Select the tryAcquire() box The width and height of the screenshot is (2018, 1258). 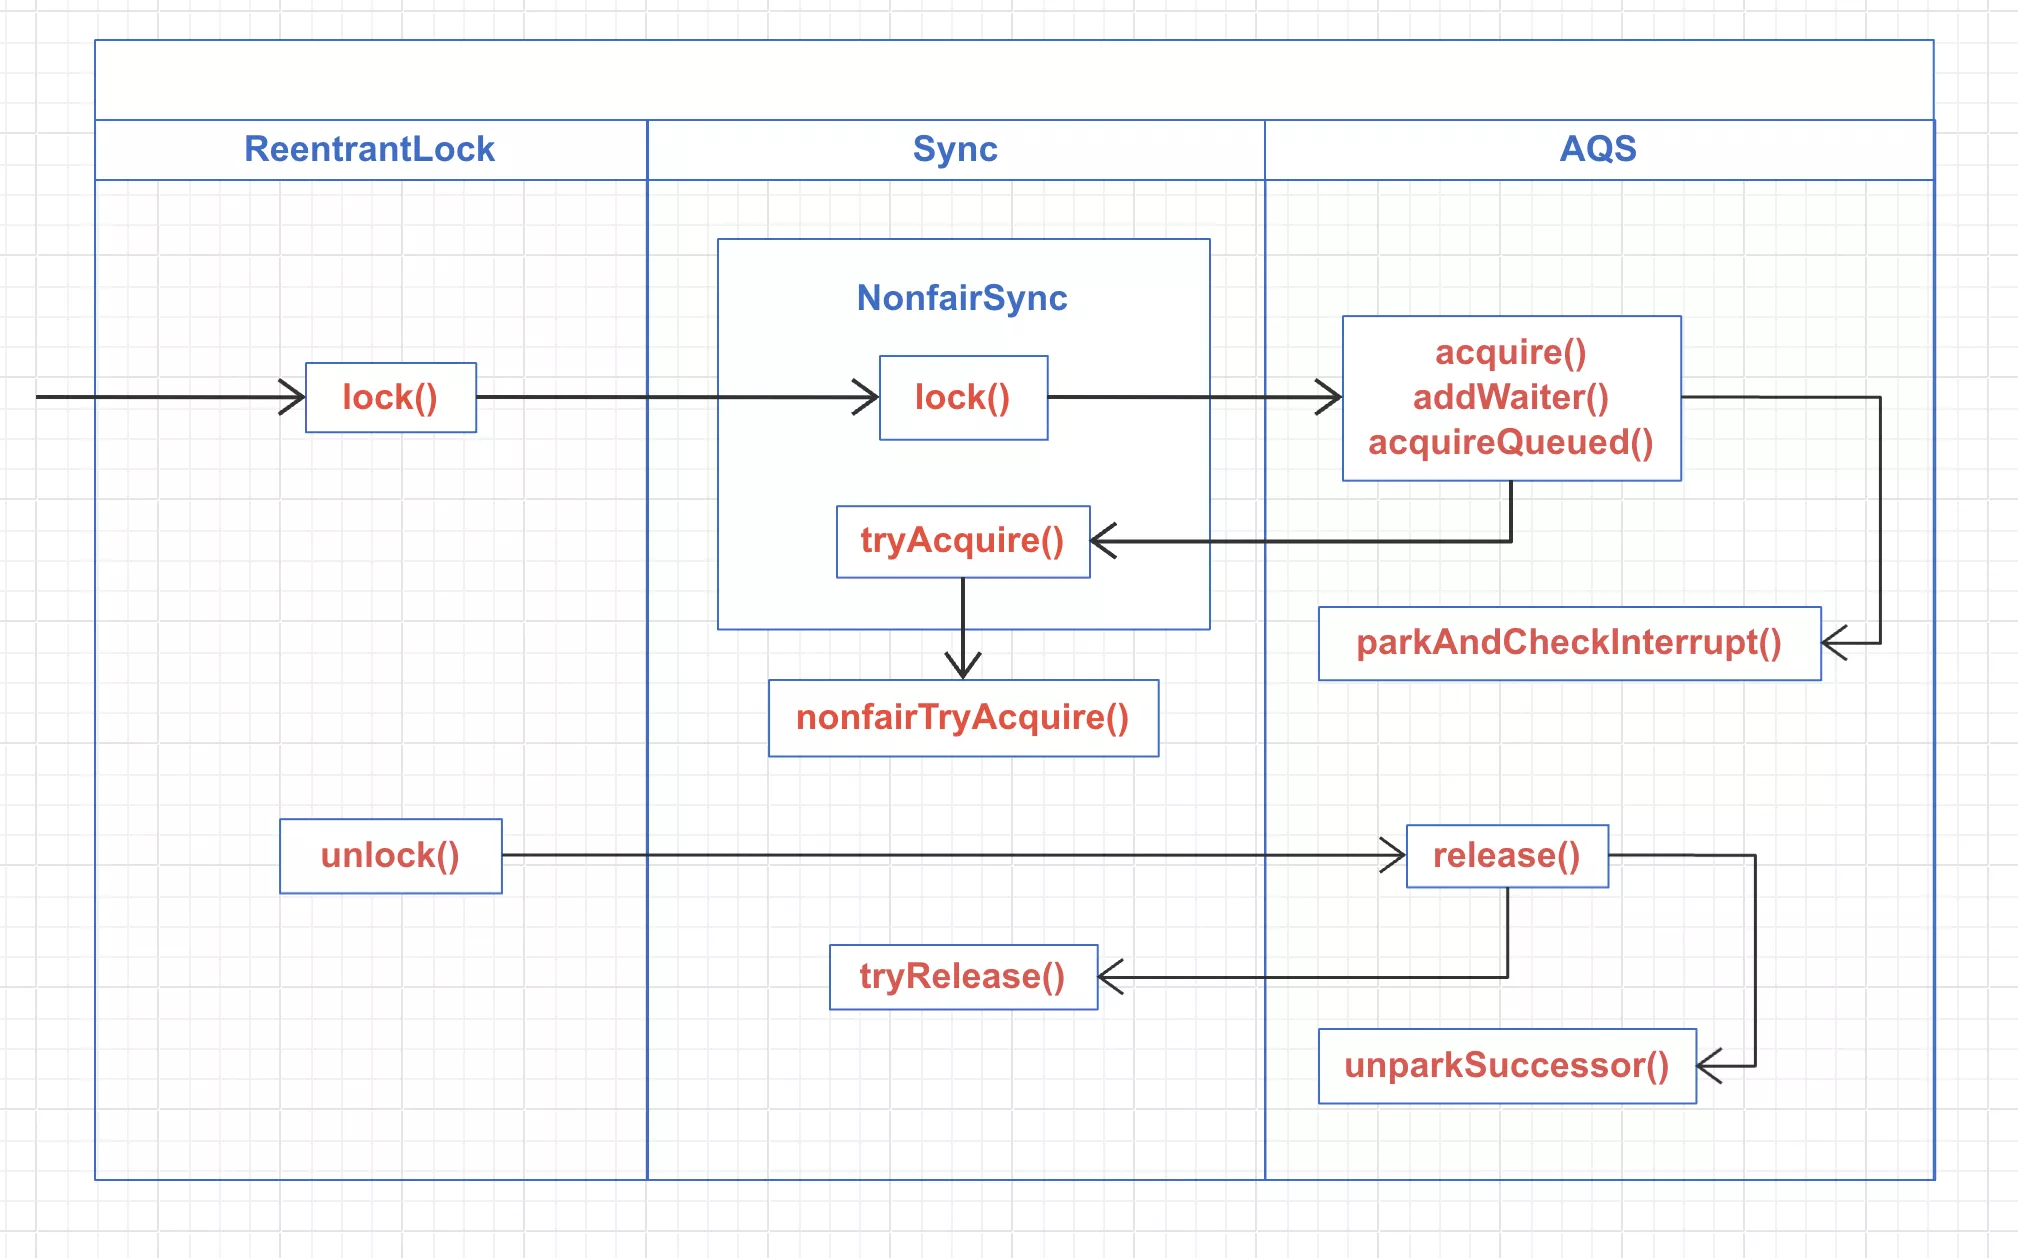(x=963, y=541)
